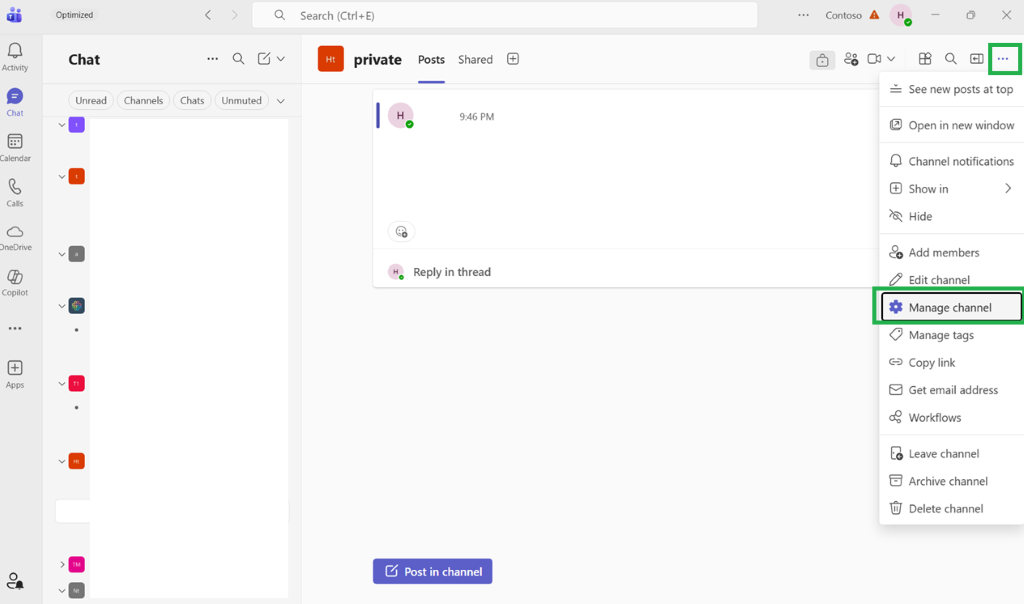Choose Edit channel in the menu
This screenshot has height=604, width=1024.
(952, 279)
